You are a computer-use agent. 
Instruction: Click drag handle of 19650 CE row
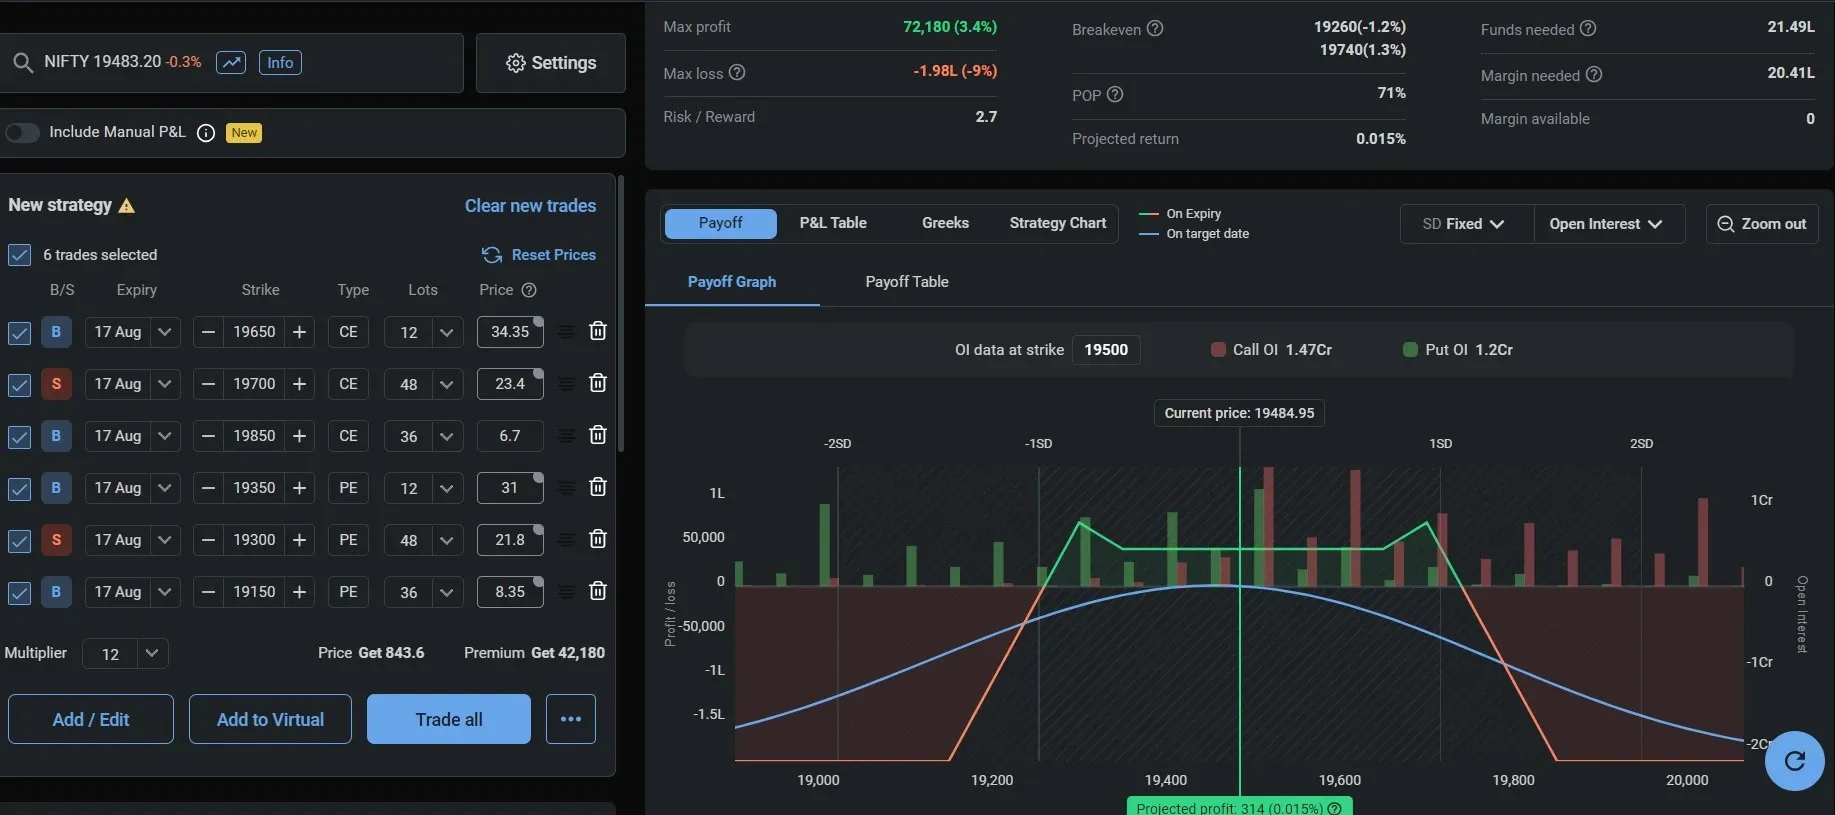[x=566, y=332]
